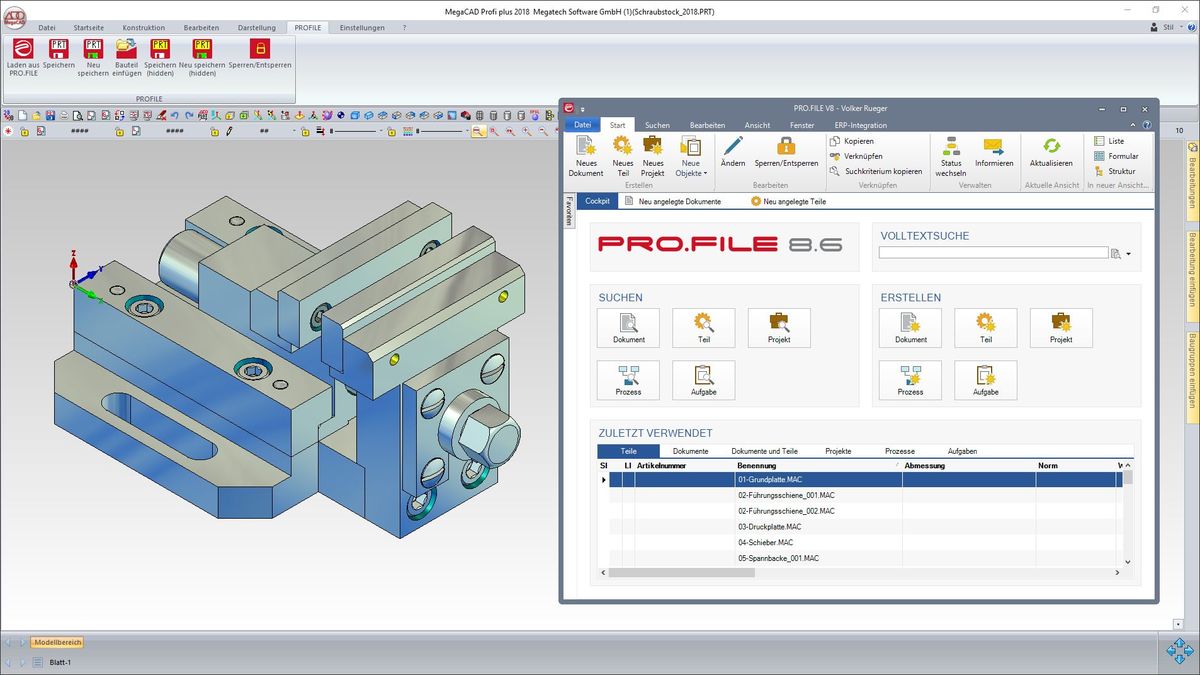Open the Prozess search tile under SUCHEN
The height and width of the screenshot is (675, 1200).
pos(628,380)
